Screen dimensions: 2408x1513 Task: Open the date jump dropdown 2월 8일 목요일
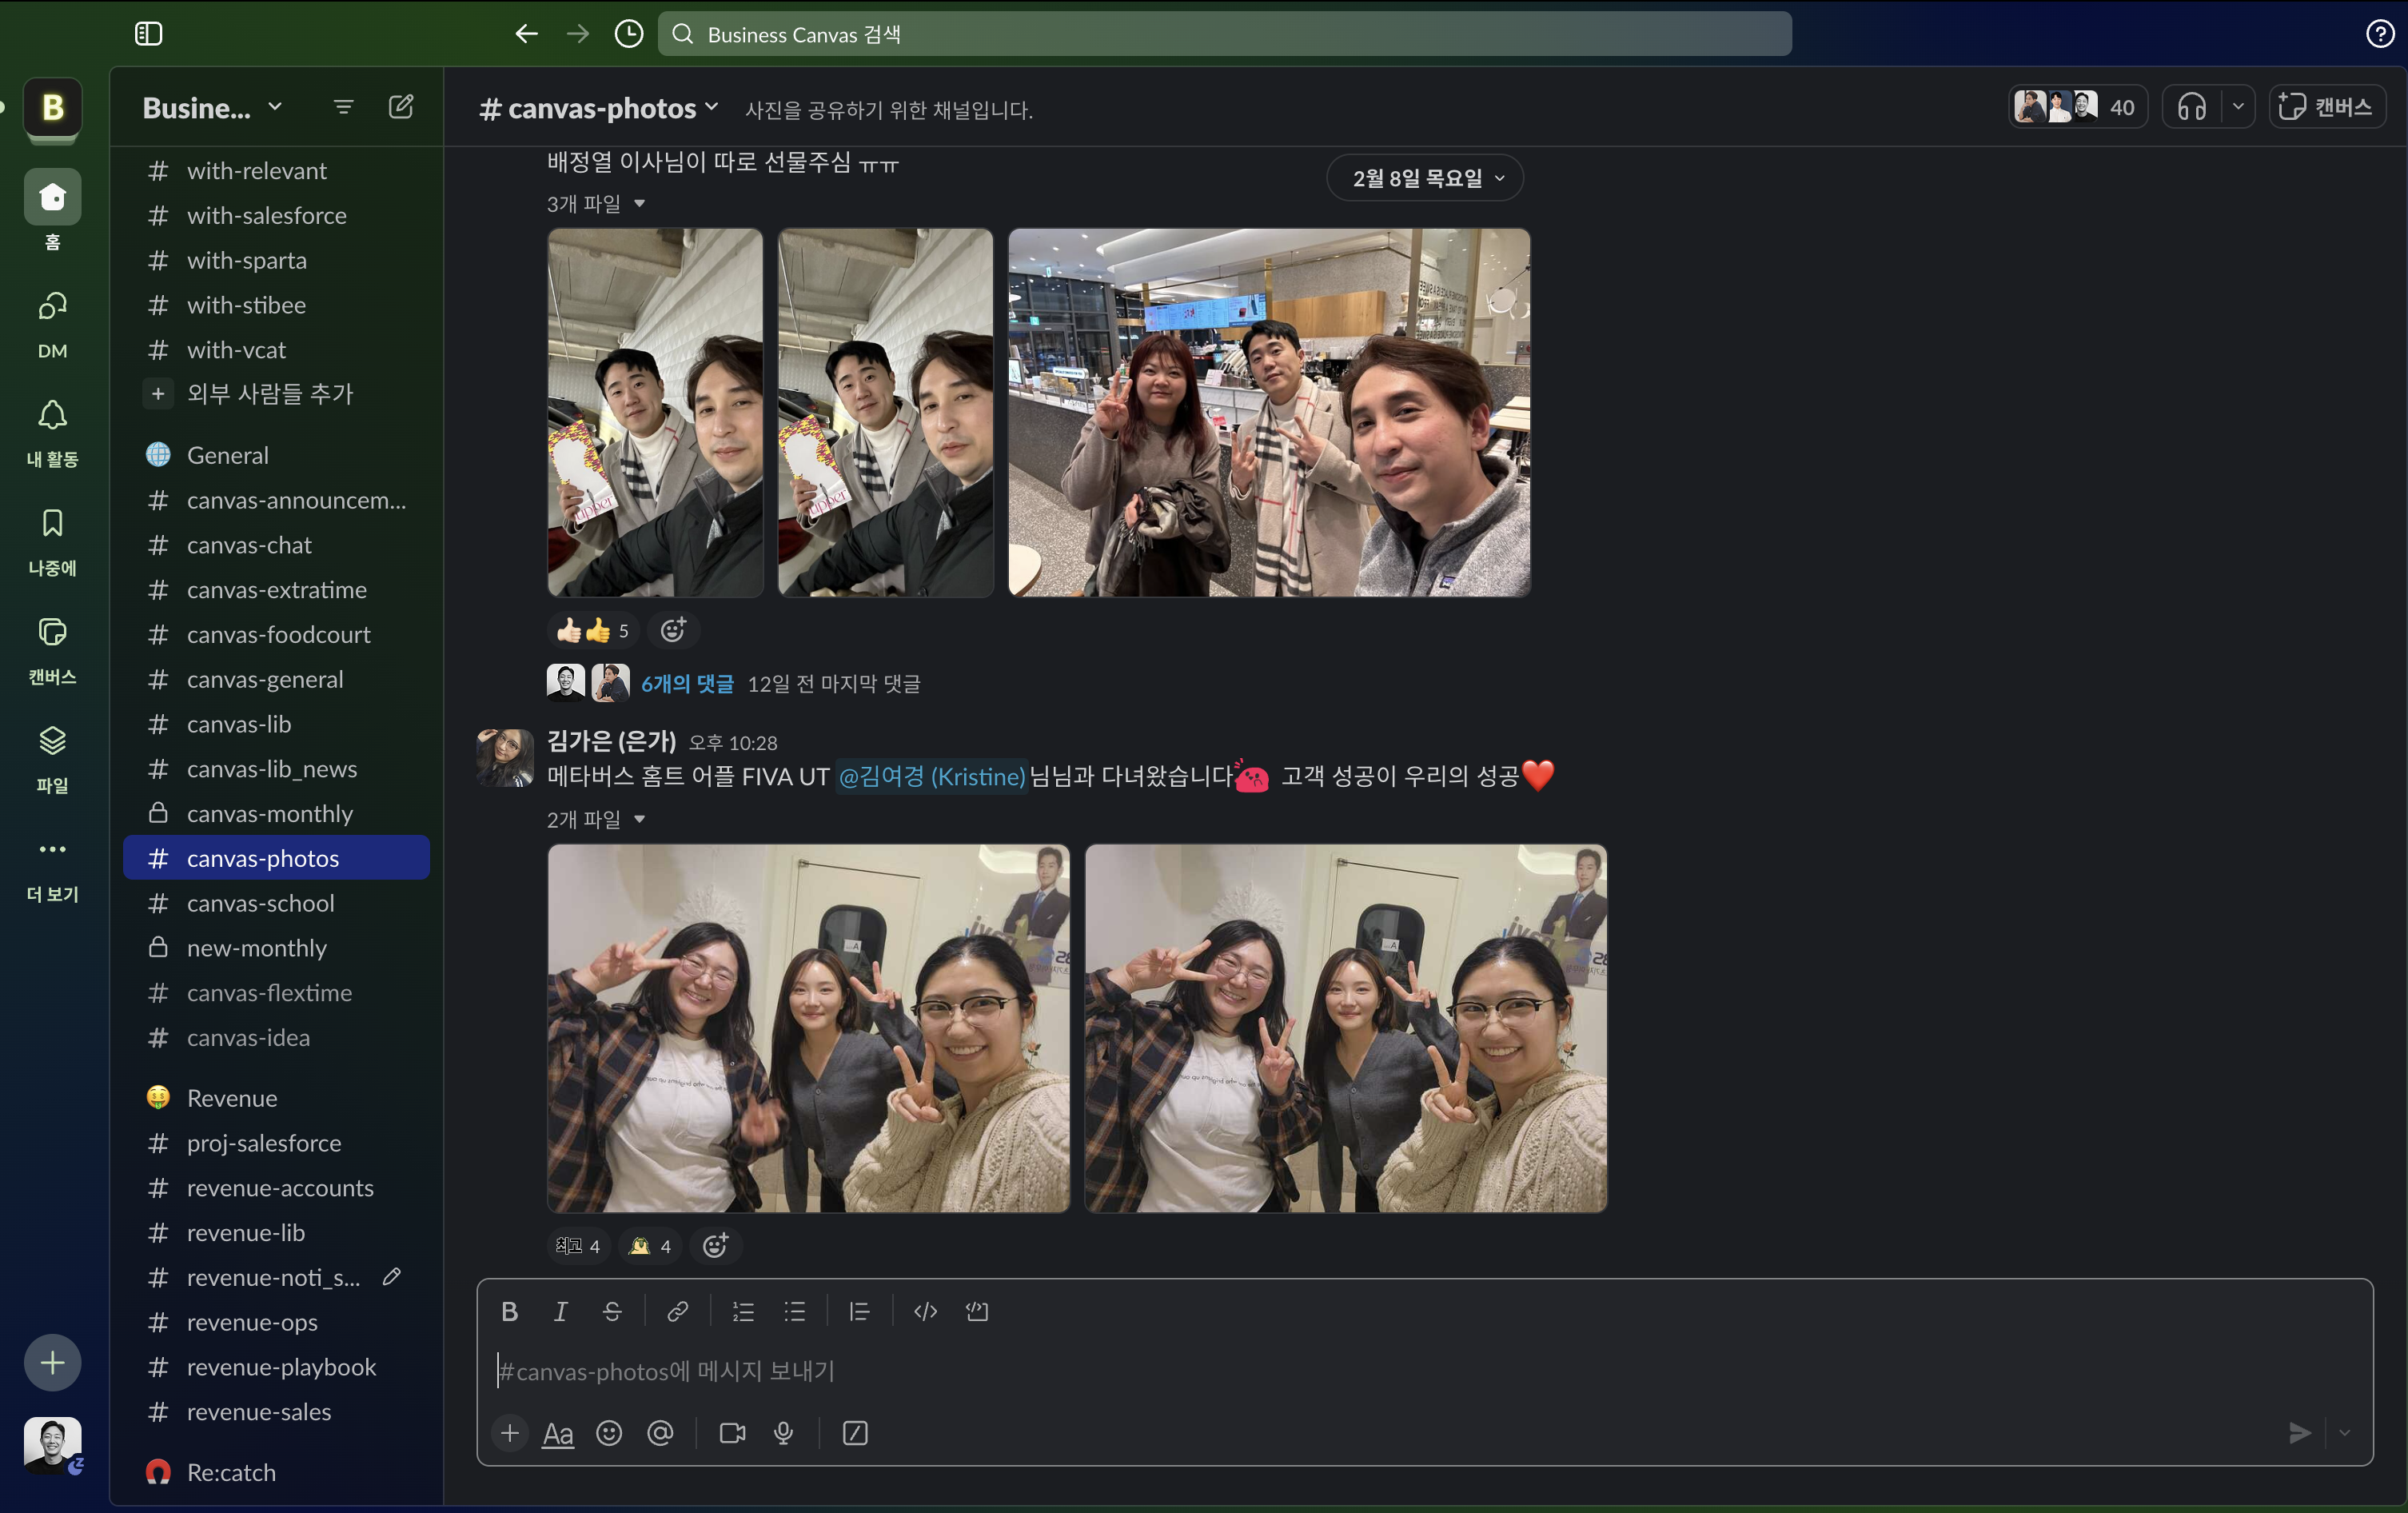point(1424,178)
